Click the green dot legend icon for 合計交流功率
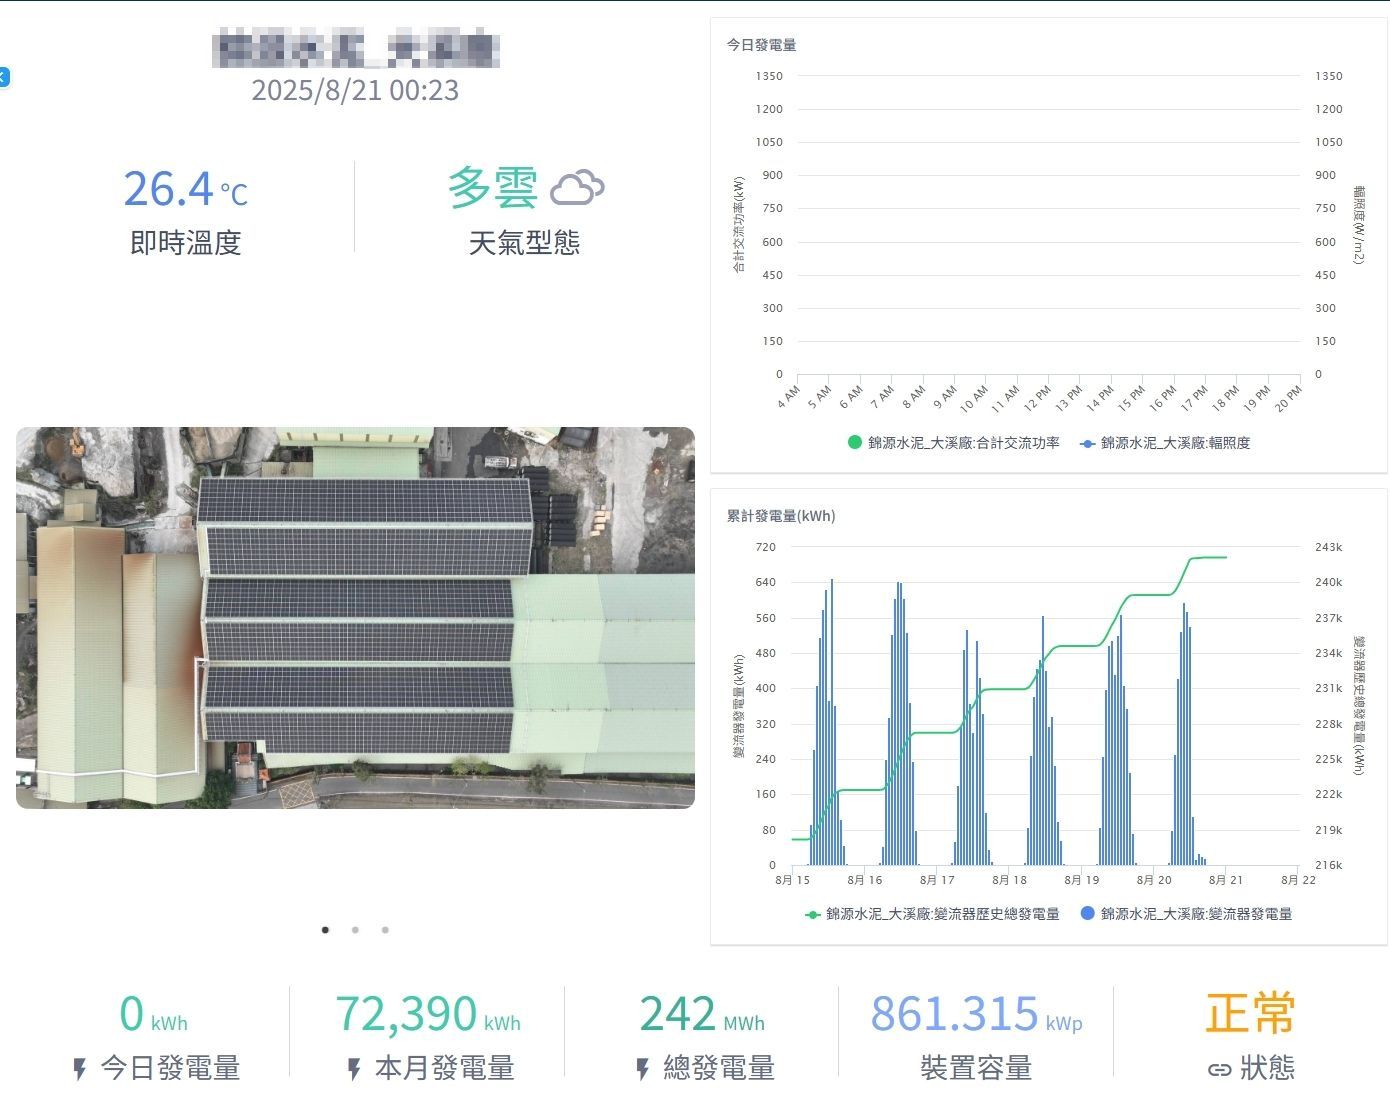The height and width of the screenshot is (1118, 1390). click(x=853, y=442)
